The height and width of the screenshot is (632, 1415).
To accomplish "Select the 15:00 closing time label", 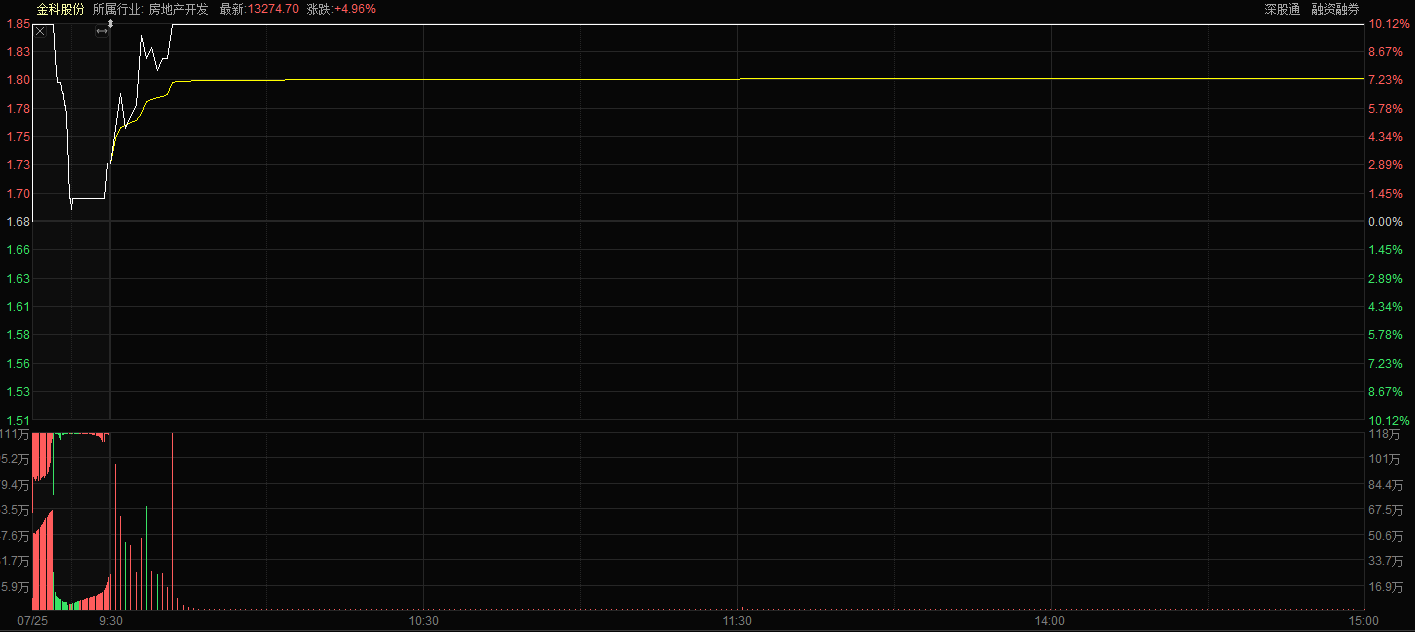I will (x=1363, y=621).
